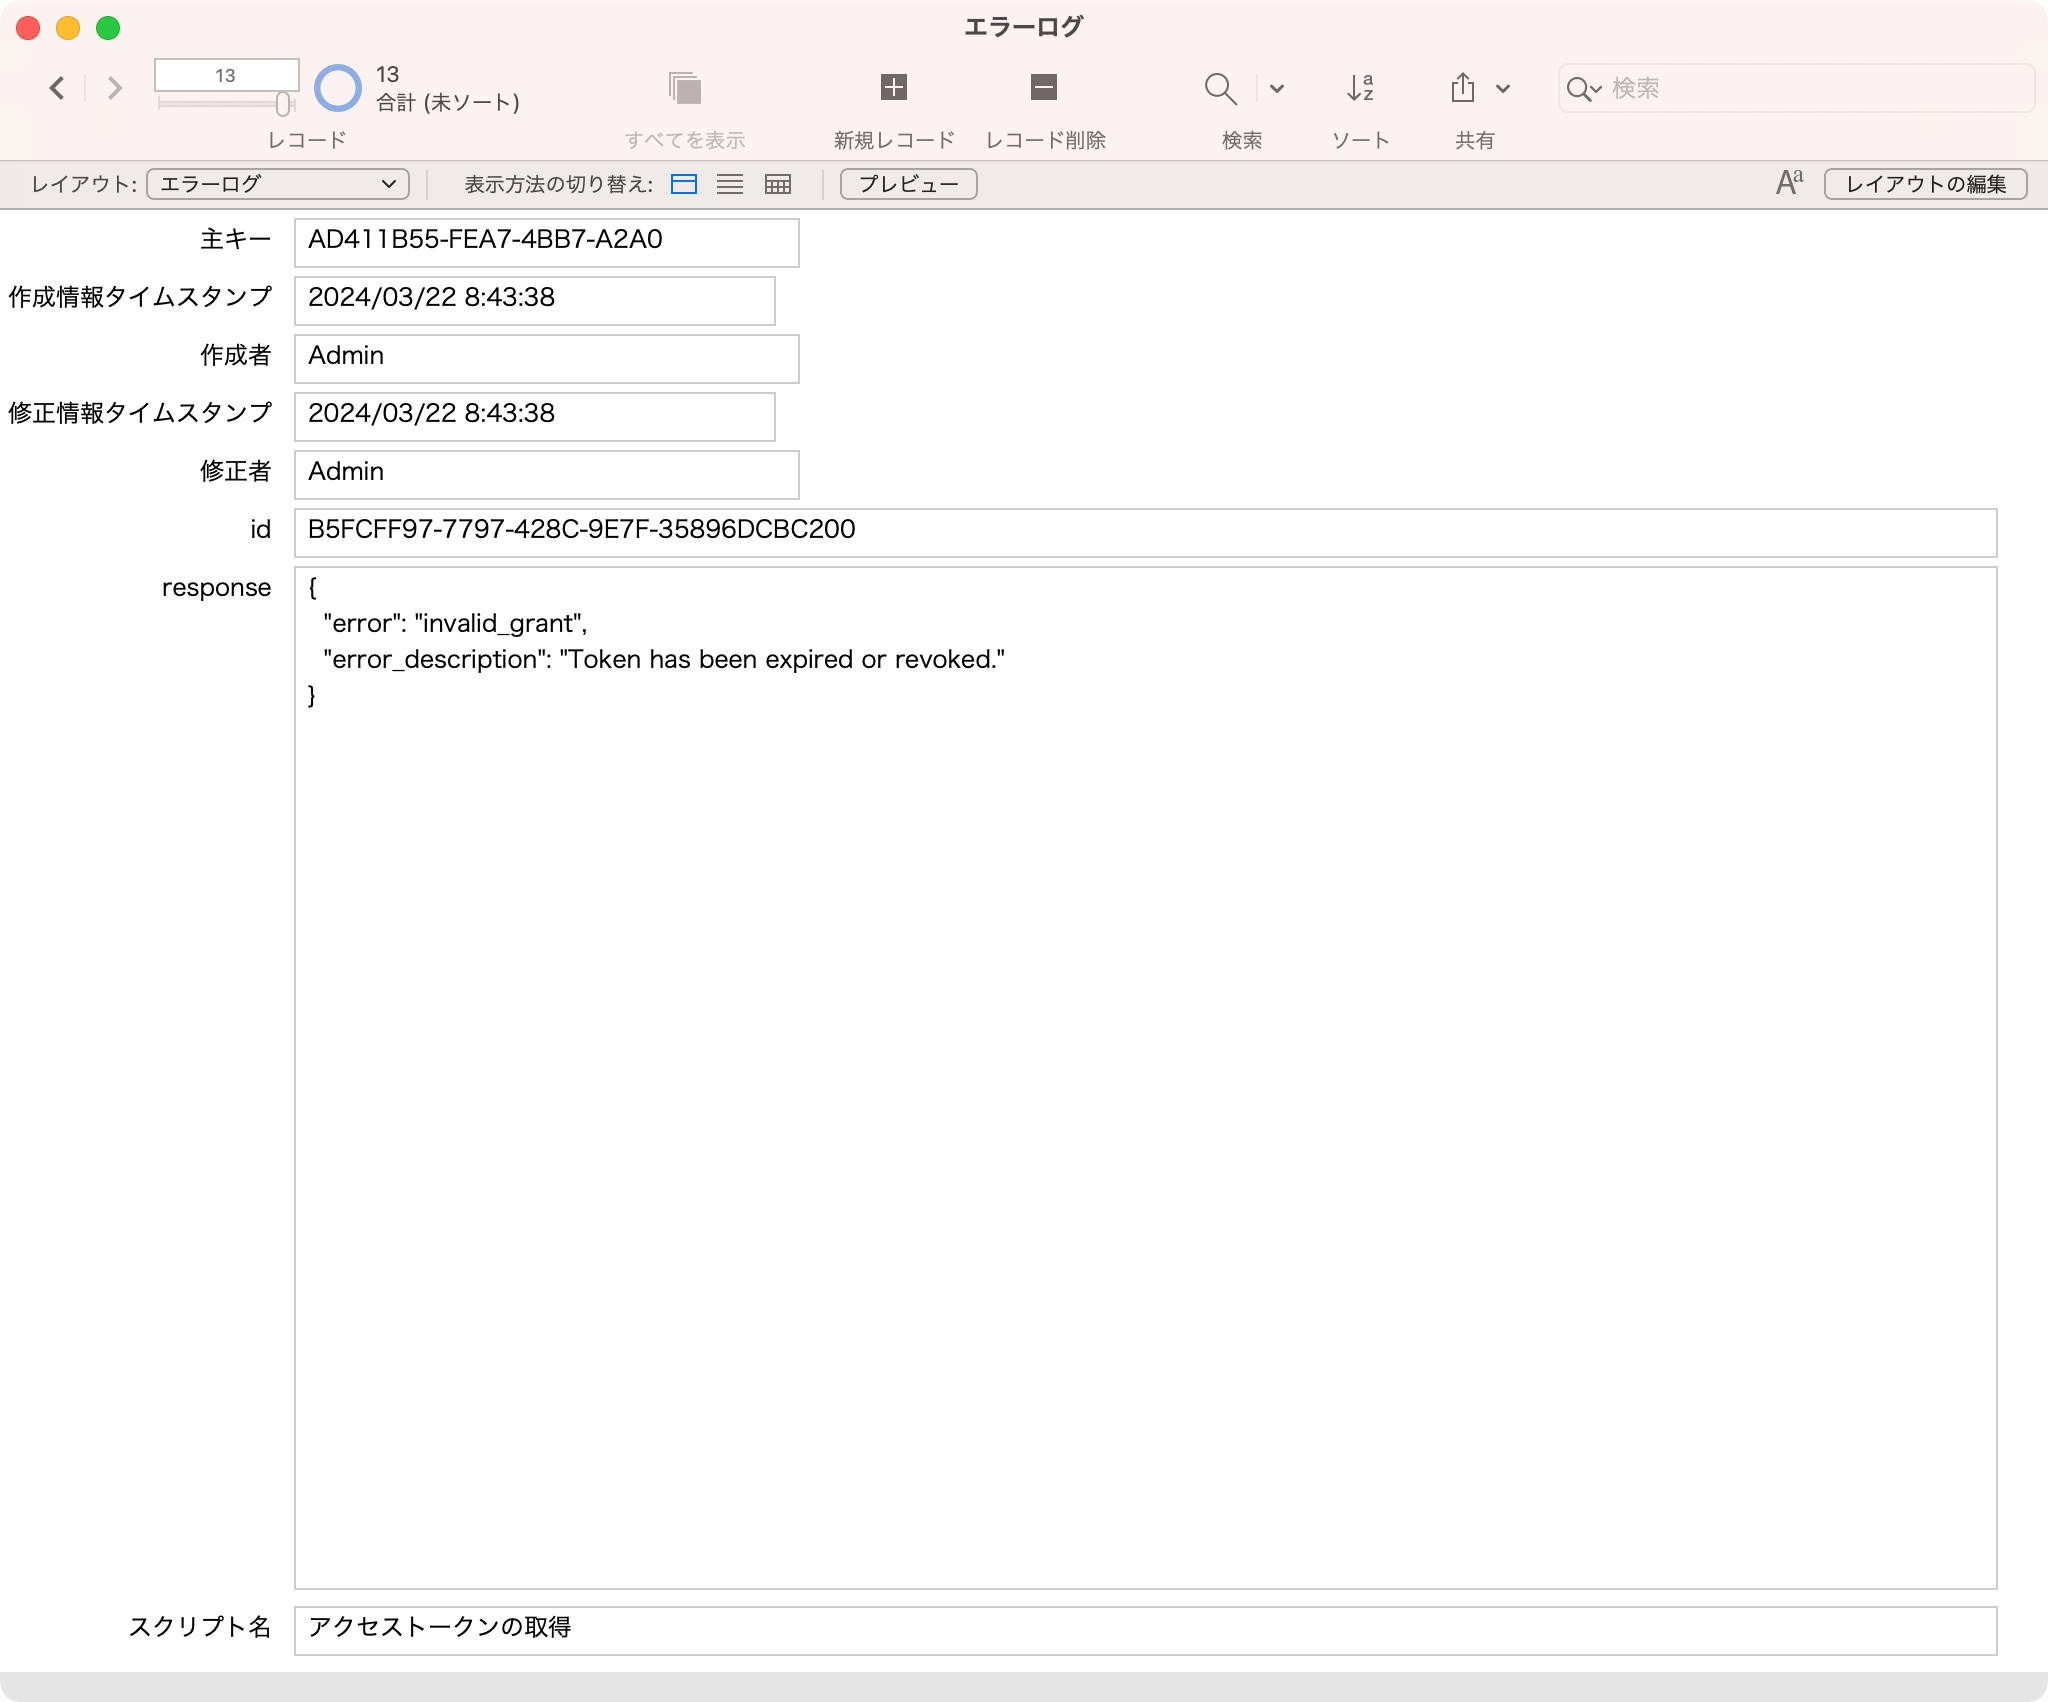Image resolution: width=2048 pixels, height=1702 pixels.
Task: Toggle the formatting bar Aa icon
Action: (x=1790, y=183)
